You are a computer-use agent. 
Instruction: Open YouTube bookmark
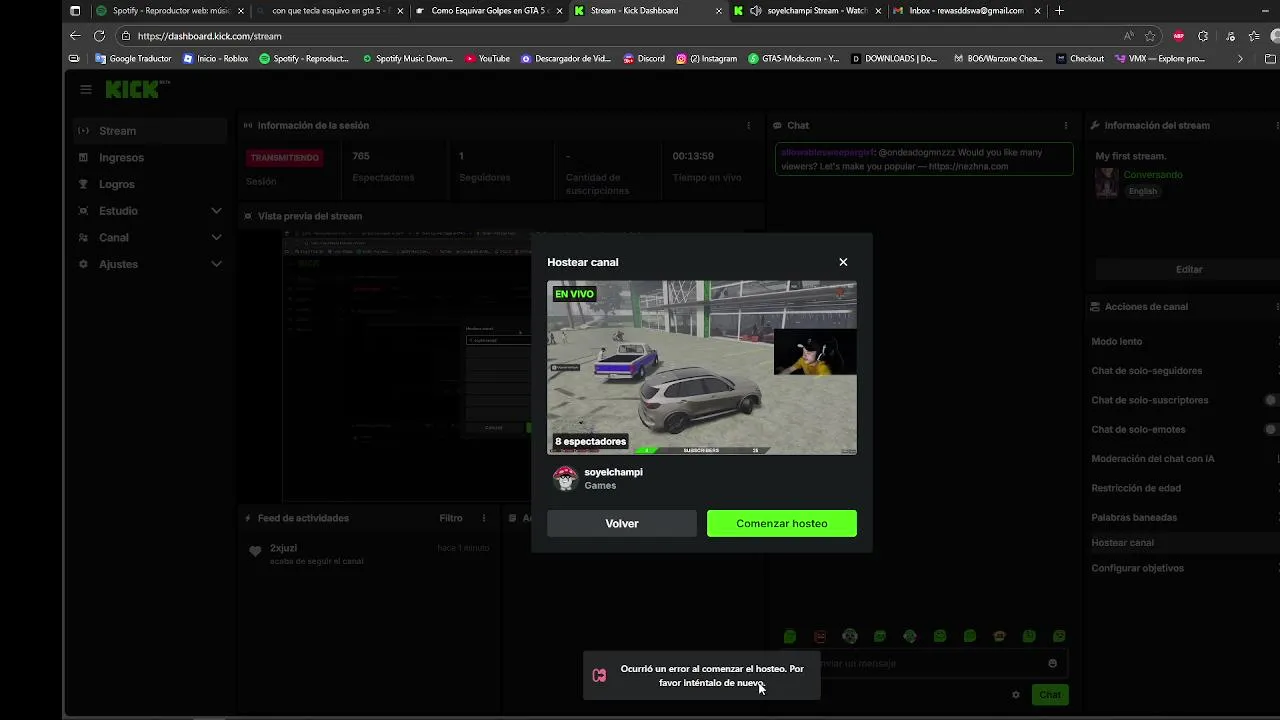pyautogui.click(x=487, y=59)
